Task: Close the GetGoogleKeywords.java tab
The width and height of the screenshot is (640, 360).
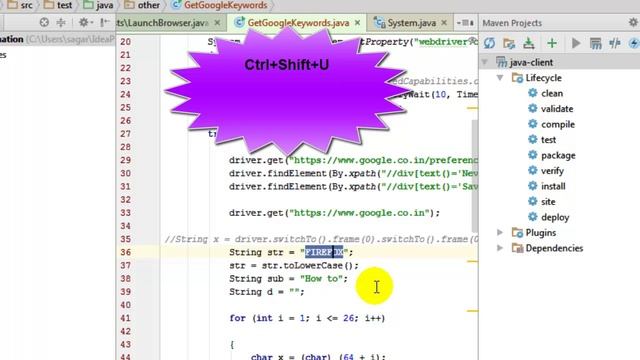Action: (x=358, y=23)
